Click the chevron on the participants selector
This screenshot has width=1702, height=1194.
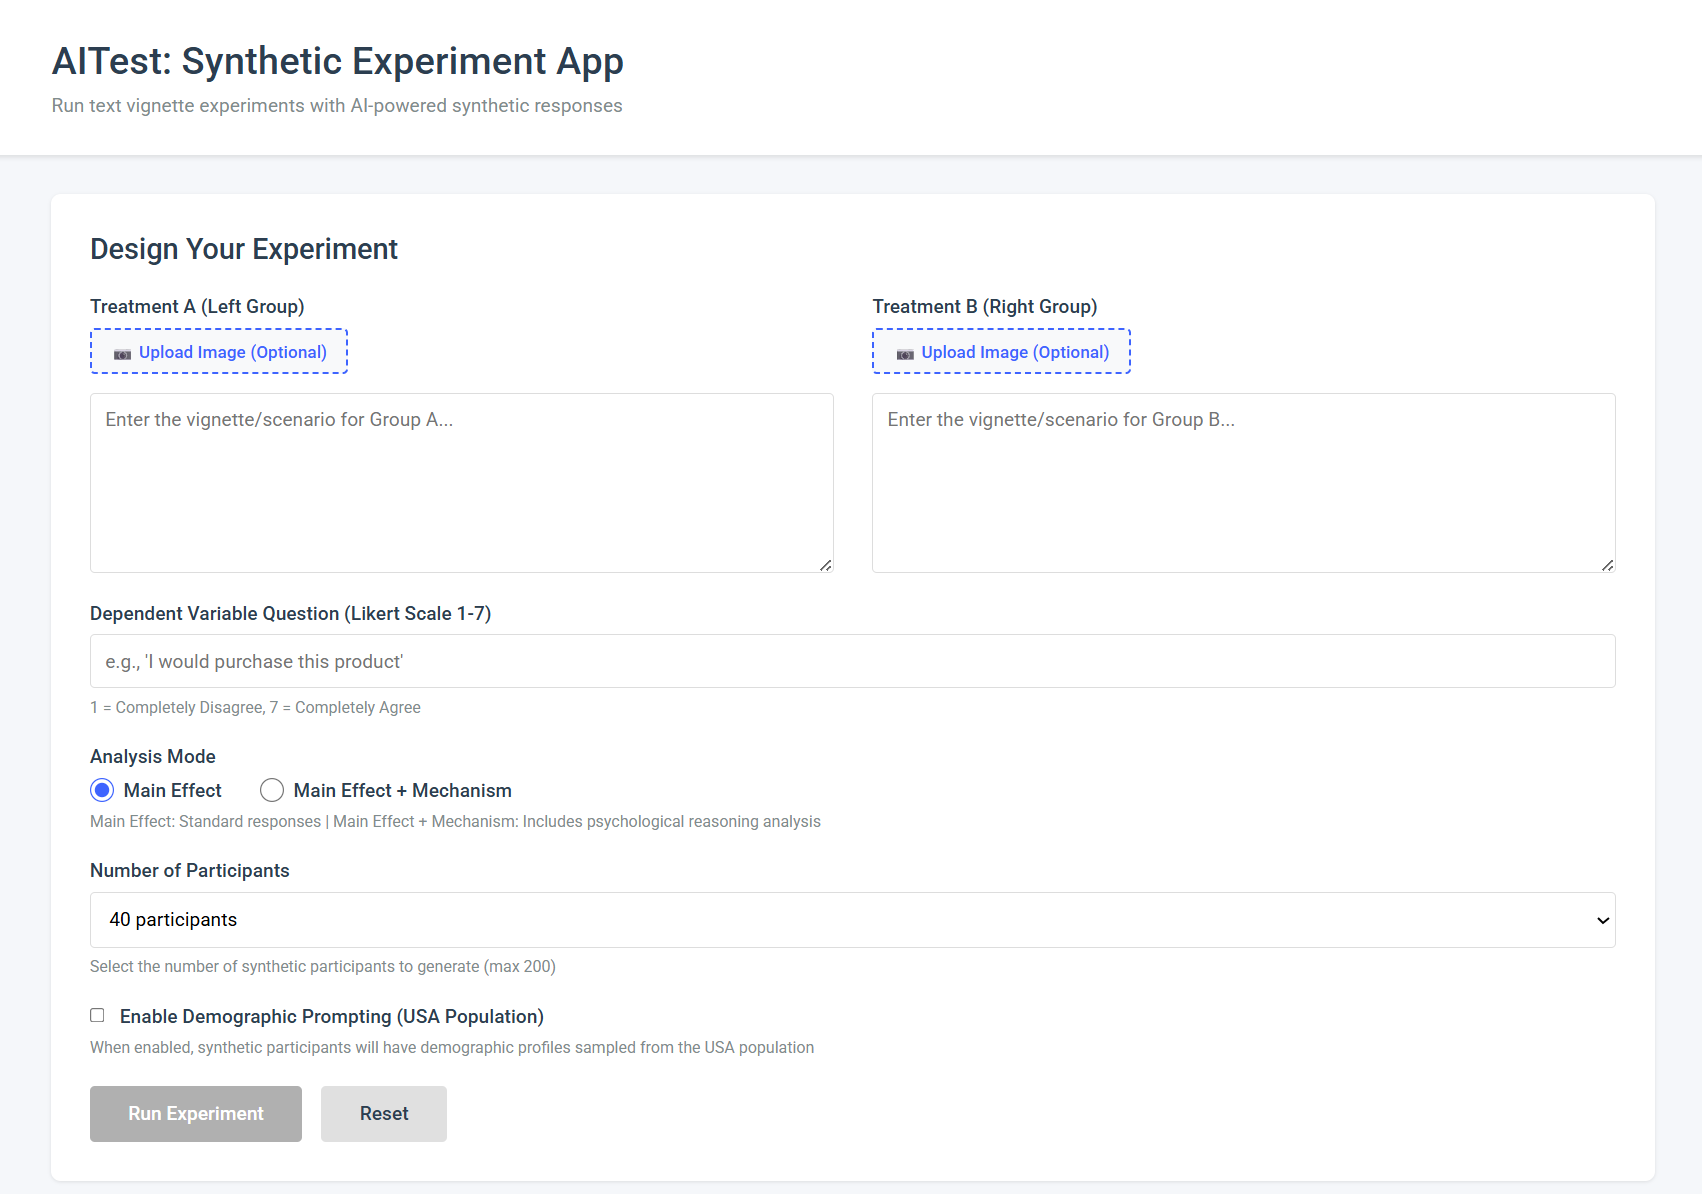[1601, 920]
